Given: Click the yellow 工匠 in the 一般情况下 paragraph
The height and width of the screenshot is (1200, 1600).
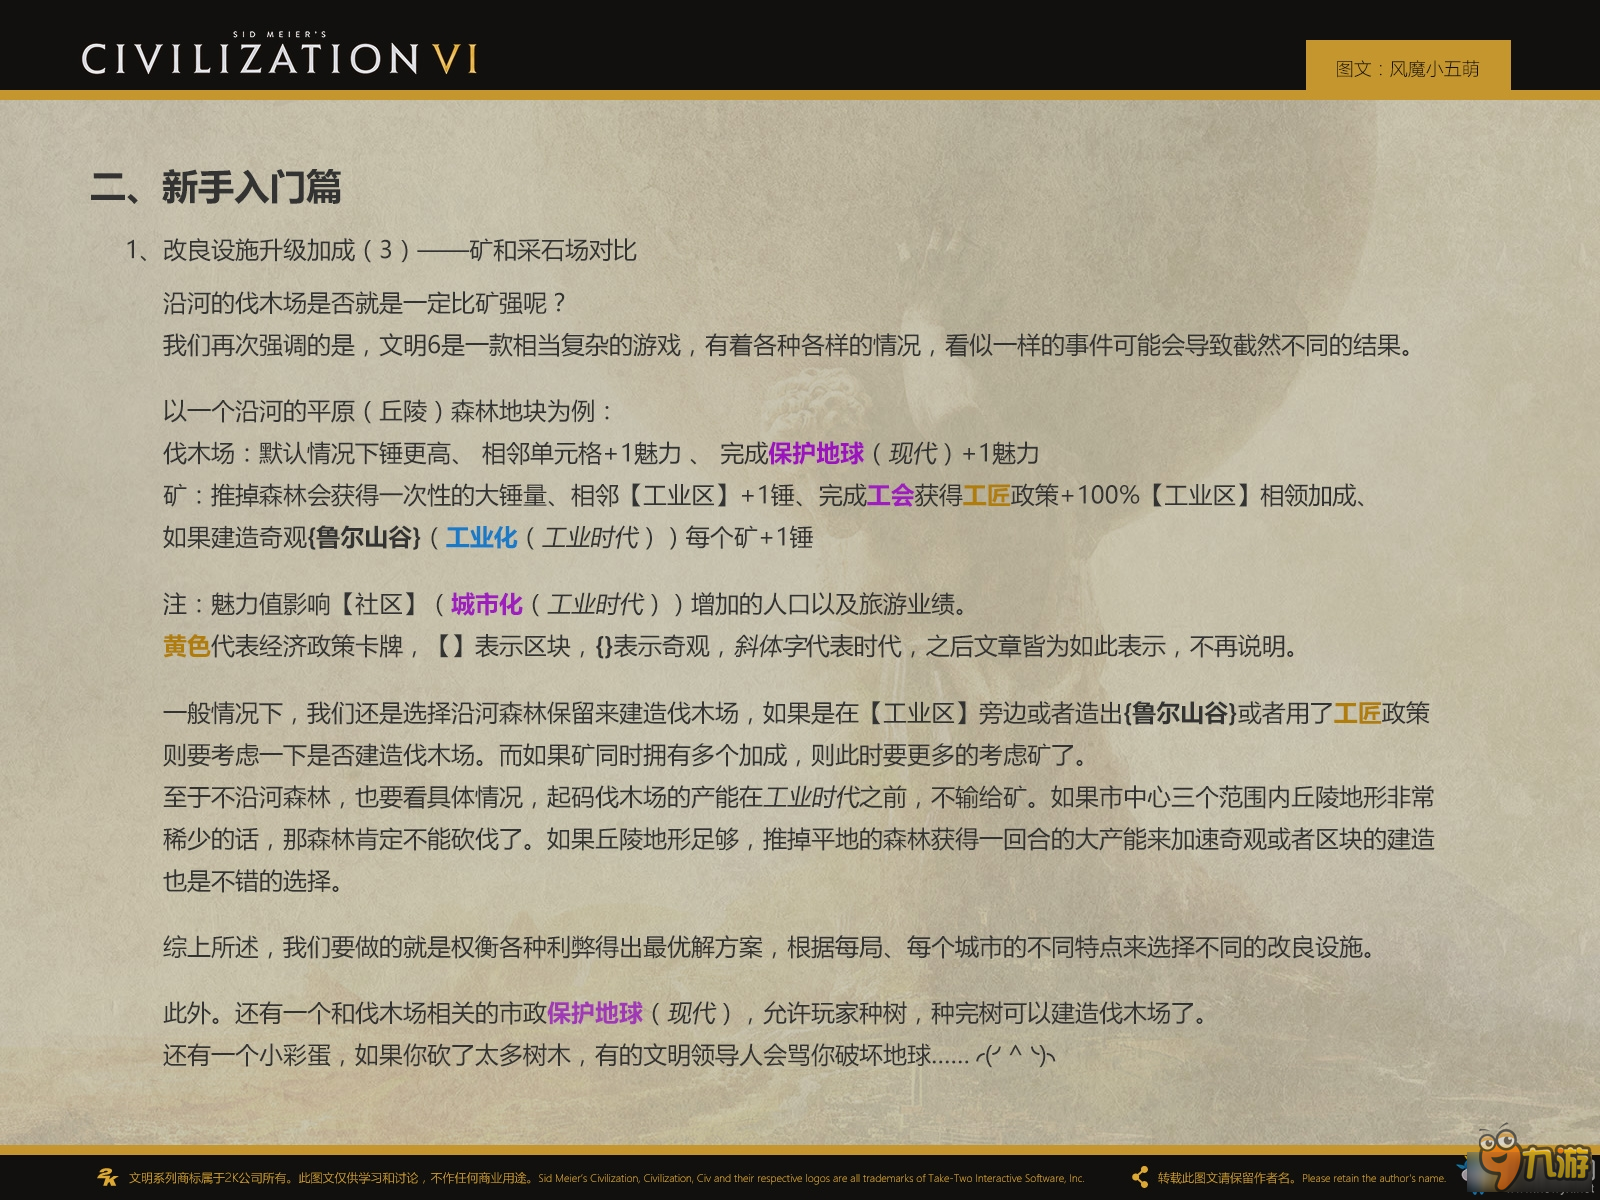Looking at the screenshot, I should [1357, 713].
